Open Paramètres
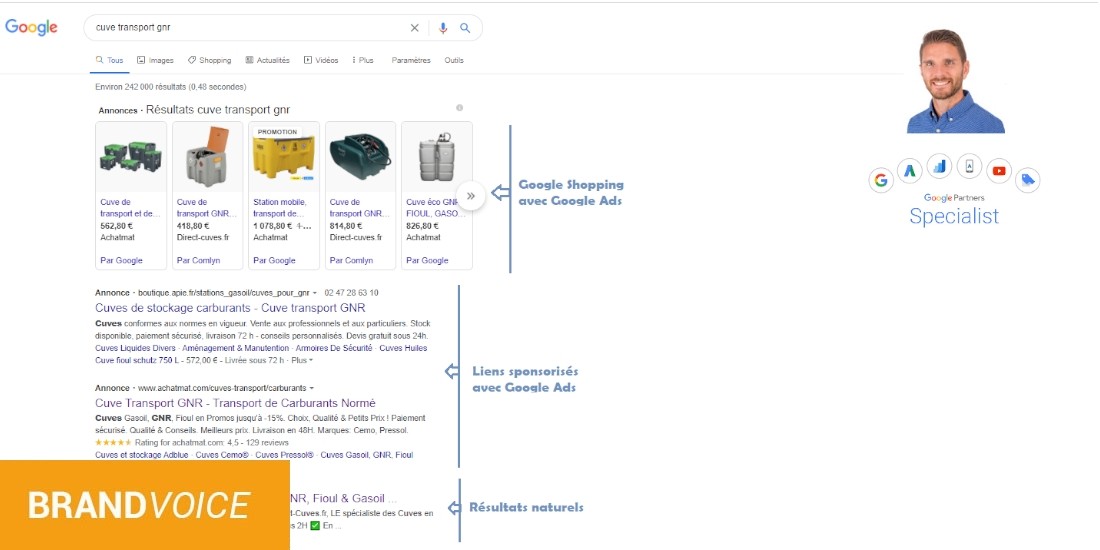 click(411, 60)
